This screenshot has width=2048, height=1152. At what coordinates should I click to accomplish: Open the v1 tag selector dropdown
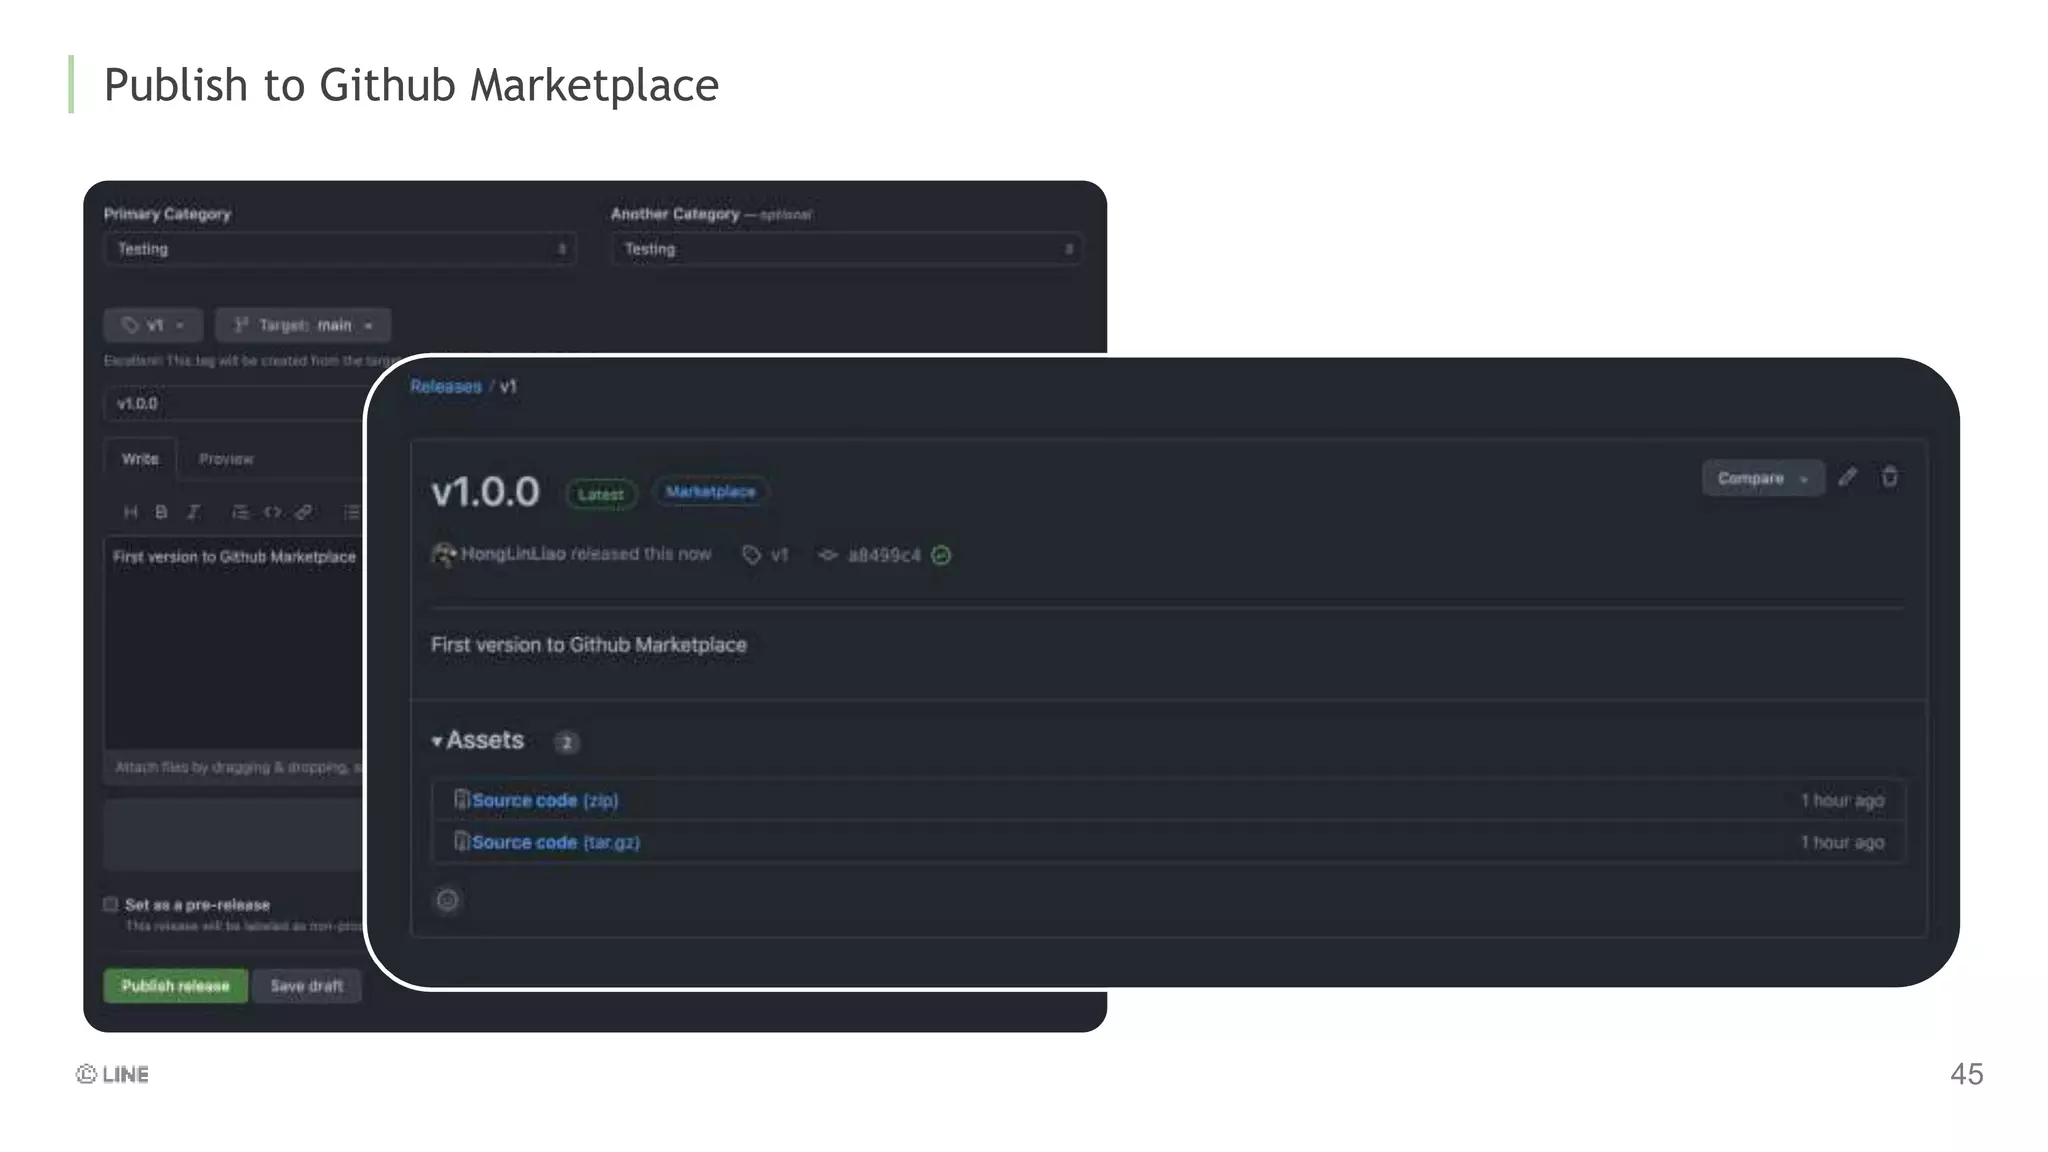tap(153, 325)
